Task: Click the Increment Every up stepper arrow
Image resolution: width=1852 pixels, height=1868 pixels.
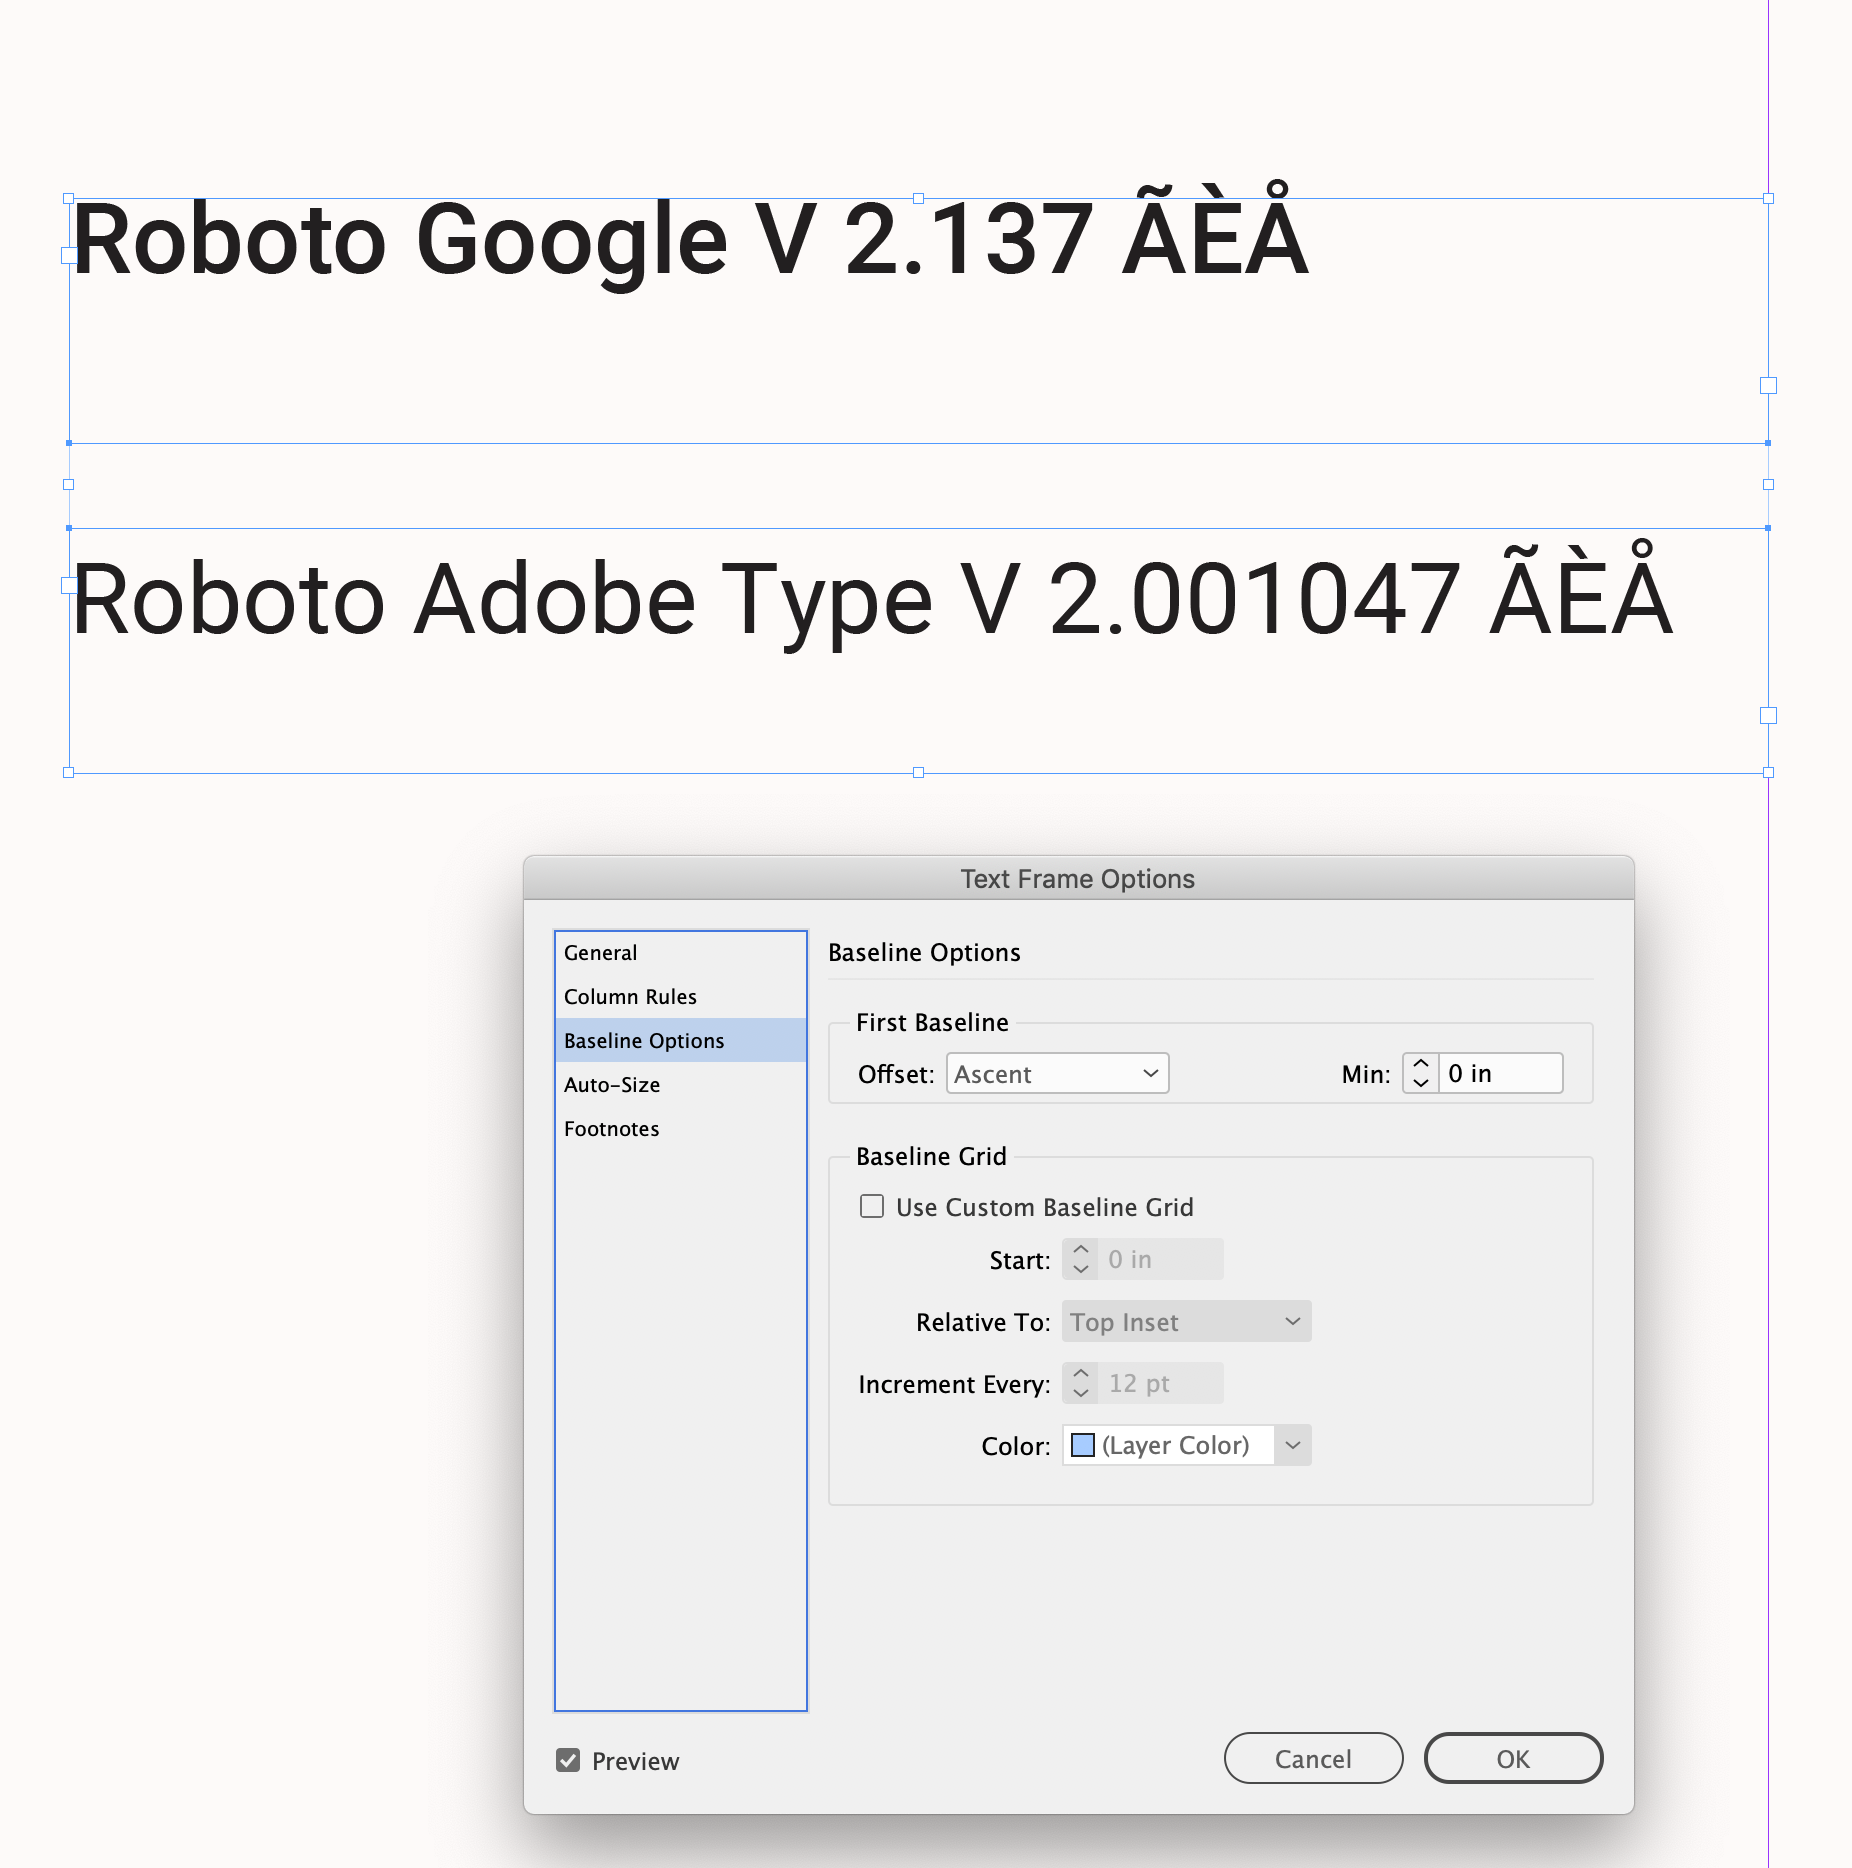Action: [1080, 1374]
